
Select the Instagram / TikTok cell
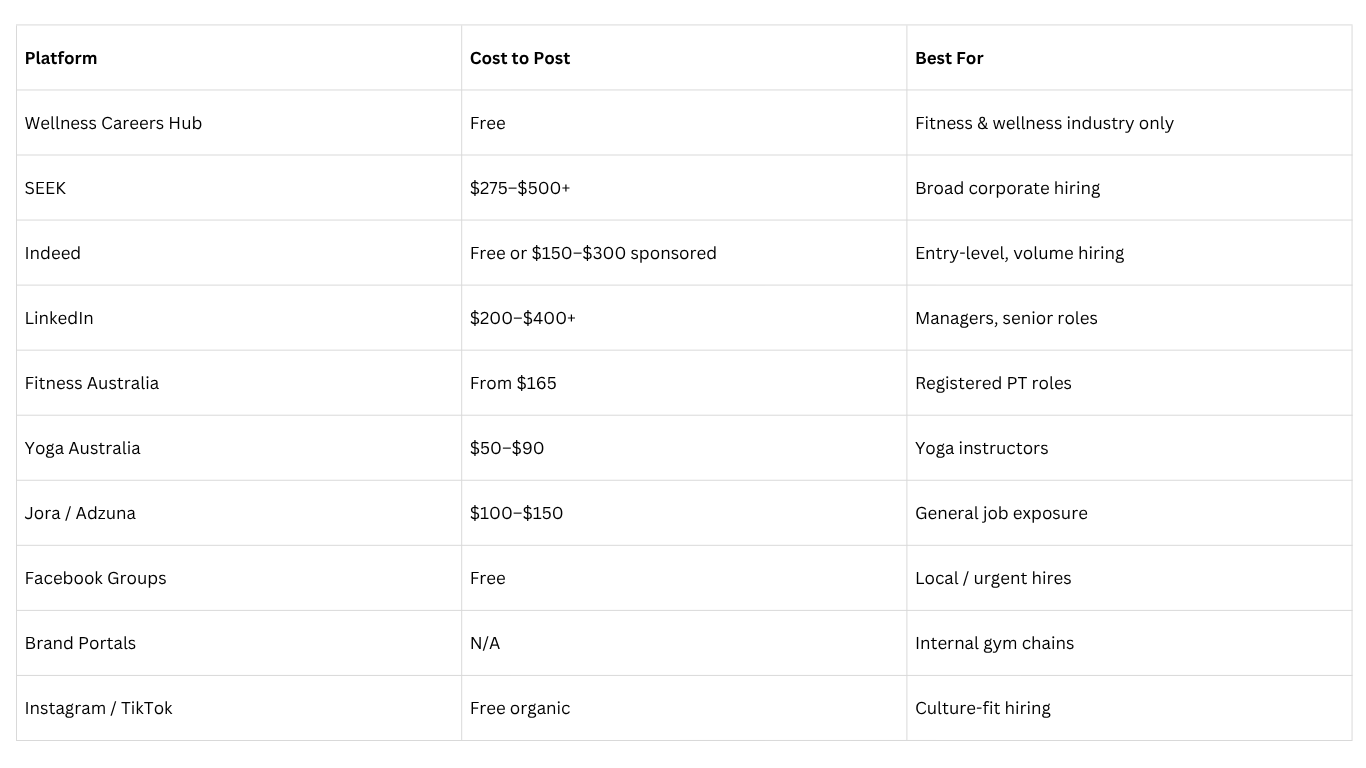tap(99, 708)
